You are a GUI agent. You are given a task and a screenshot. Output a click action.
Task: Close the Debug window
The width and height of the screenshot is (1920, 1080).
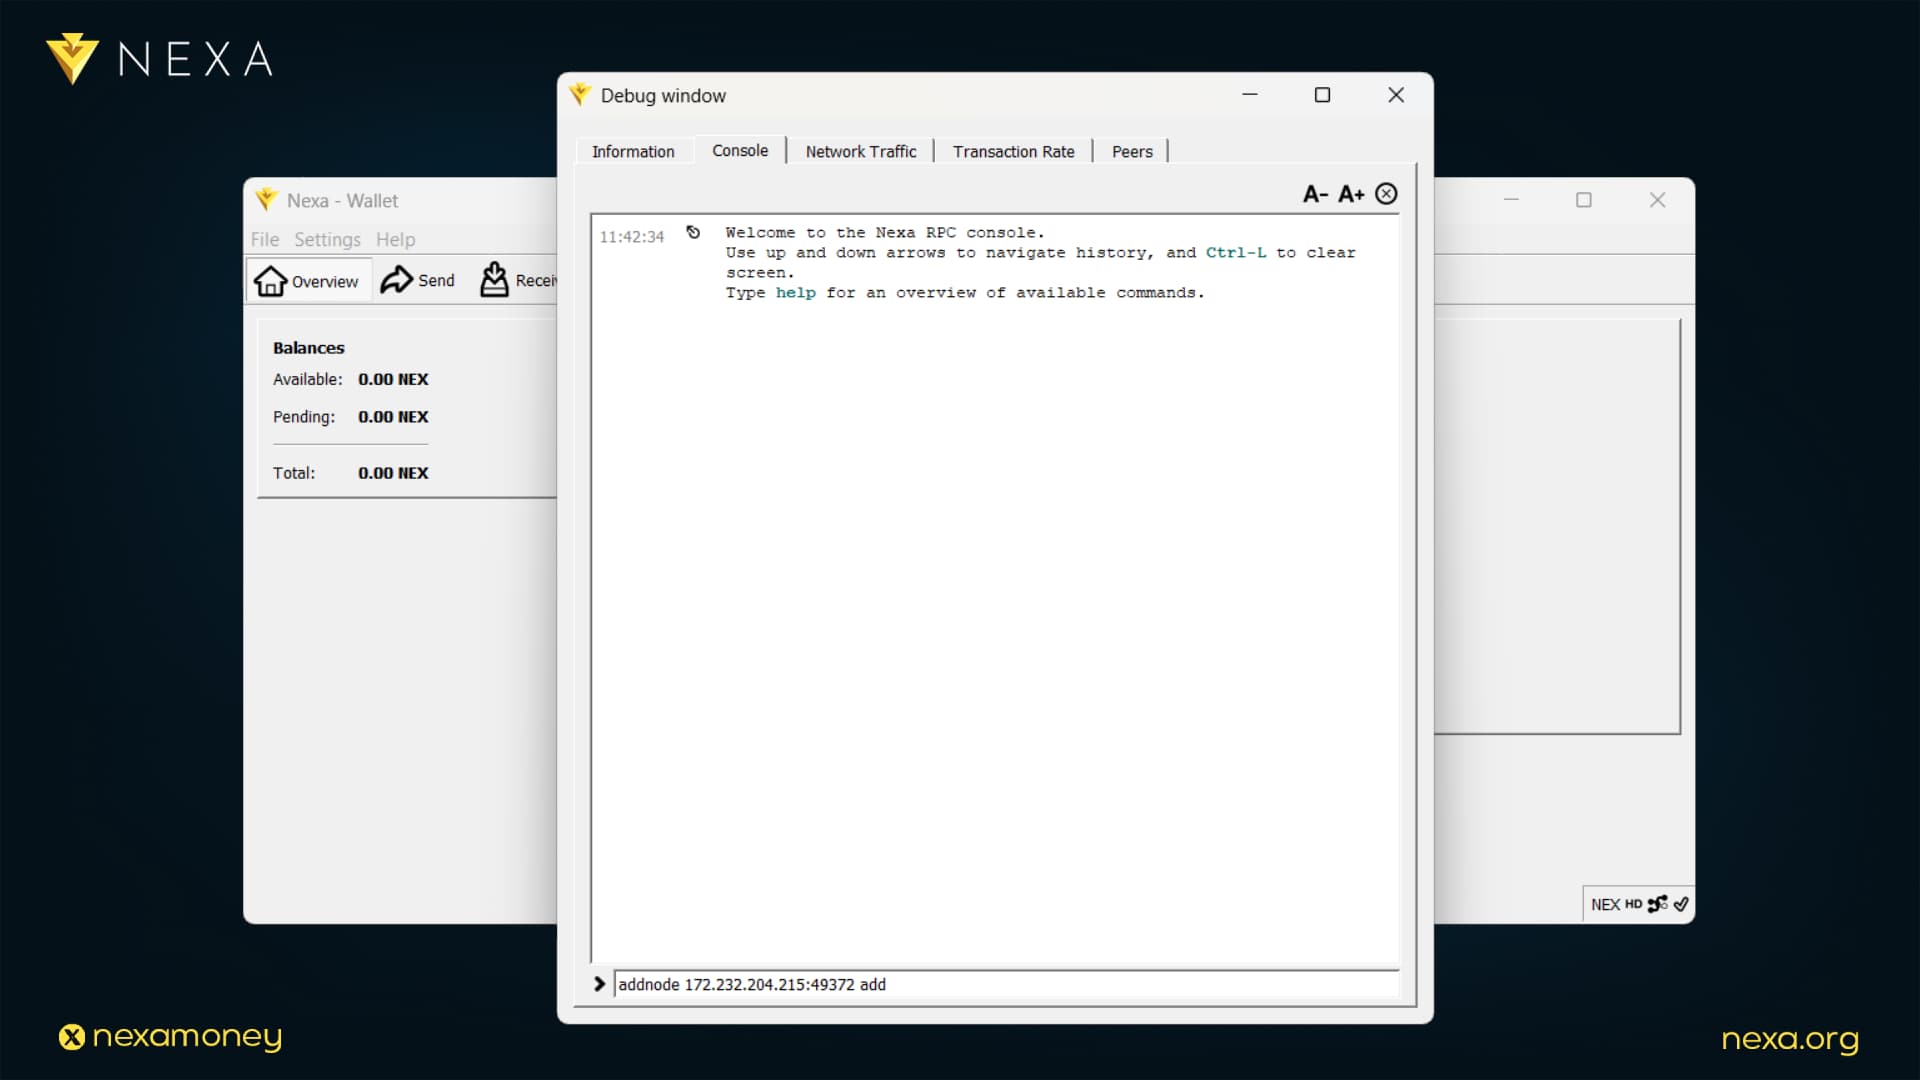click(1396, 95)
